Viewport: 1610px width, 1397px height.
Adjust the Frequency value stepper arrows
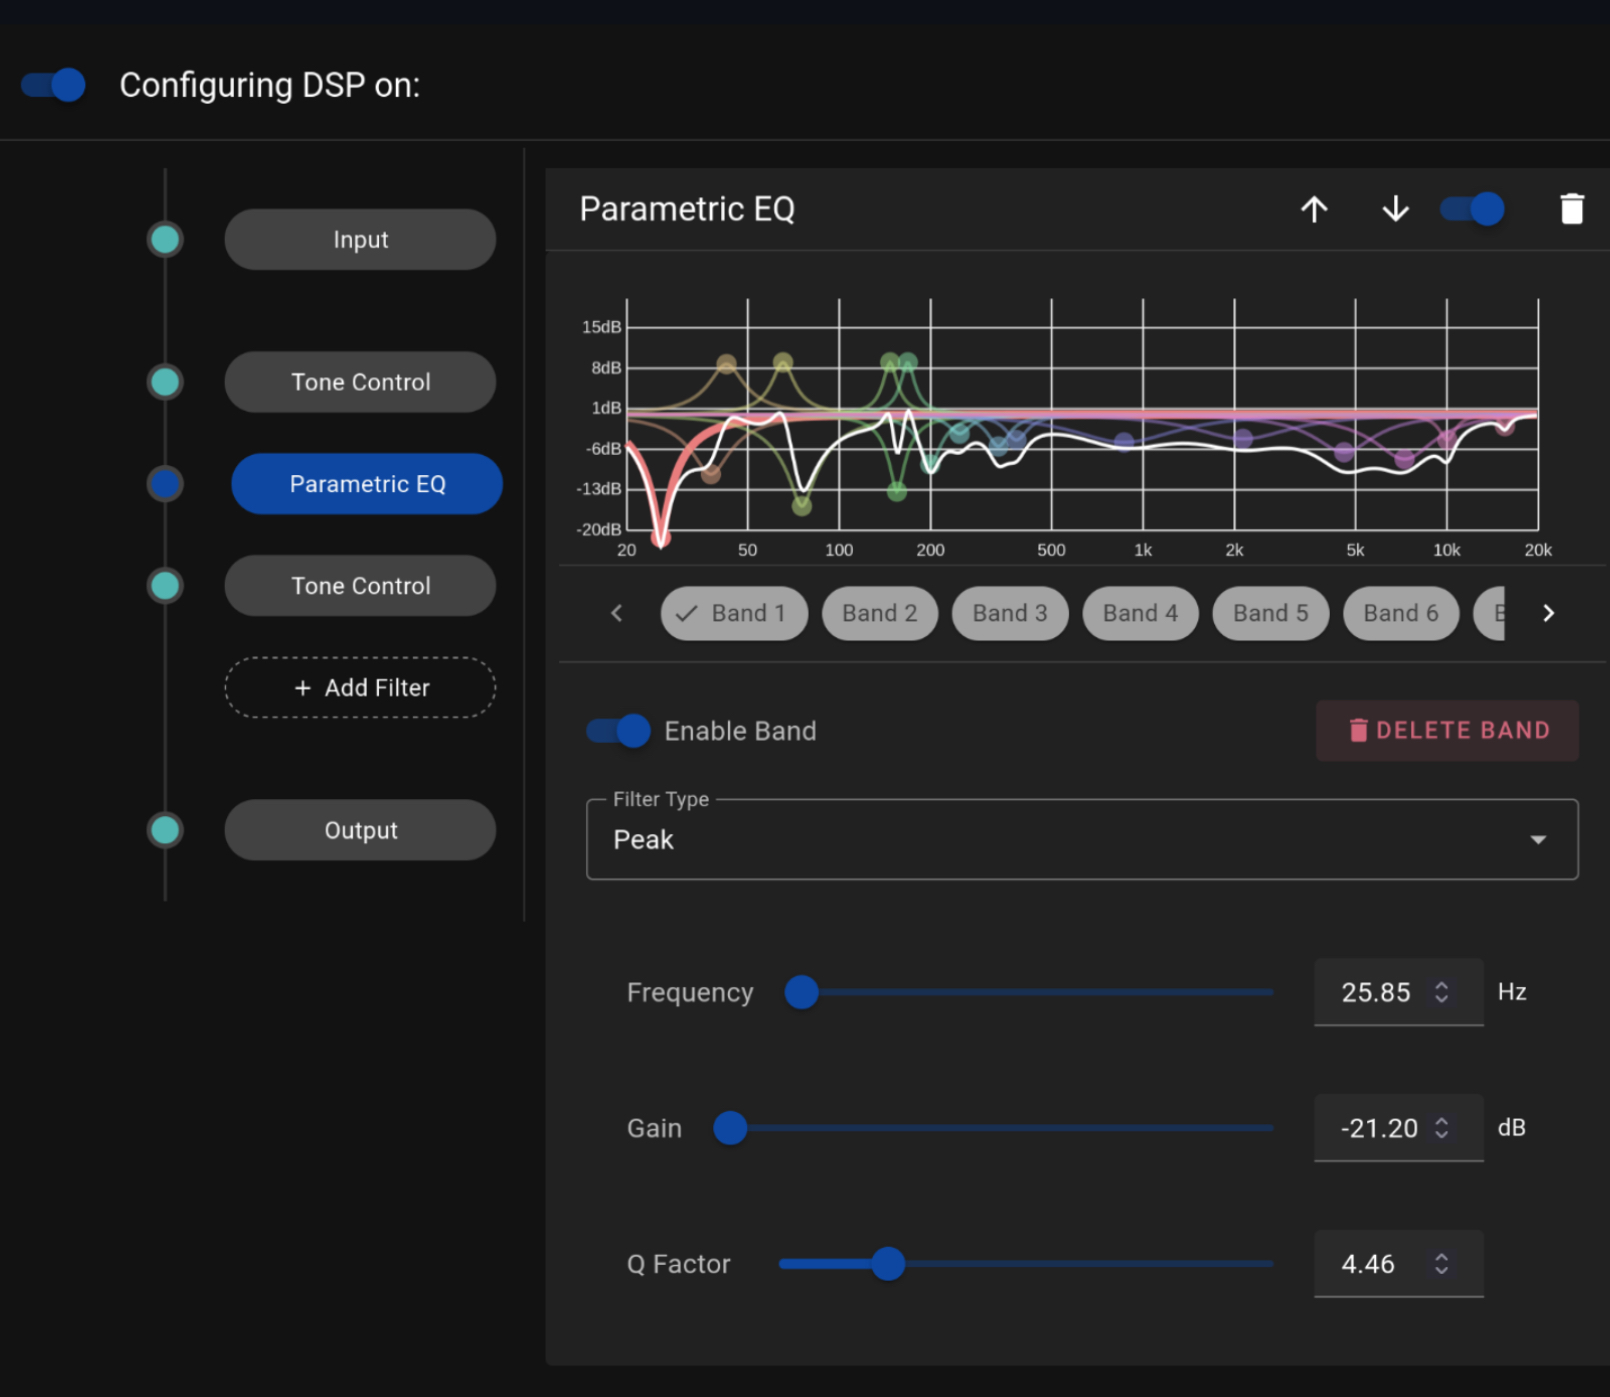pos(1441,992)
